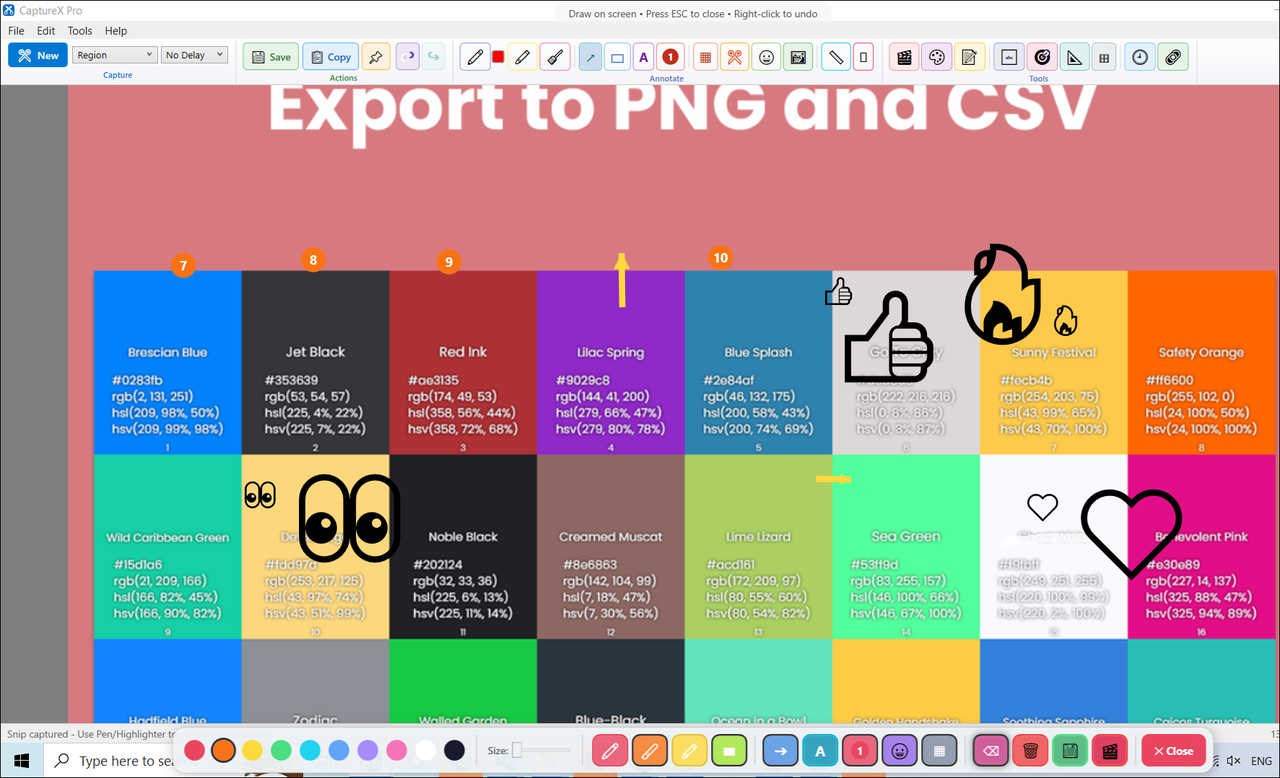The height and width of the screenshot is (778, 1280).
Task: Select the green rectangle tool in drawing bar
Action: click(729, 750)
